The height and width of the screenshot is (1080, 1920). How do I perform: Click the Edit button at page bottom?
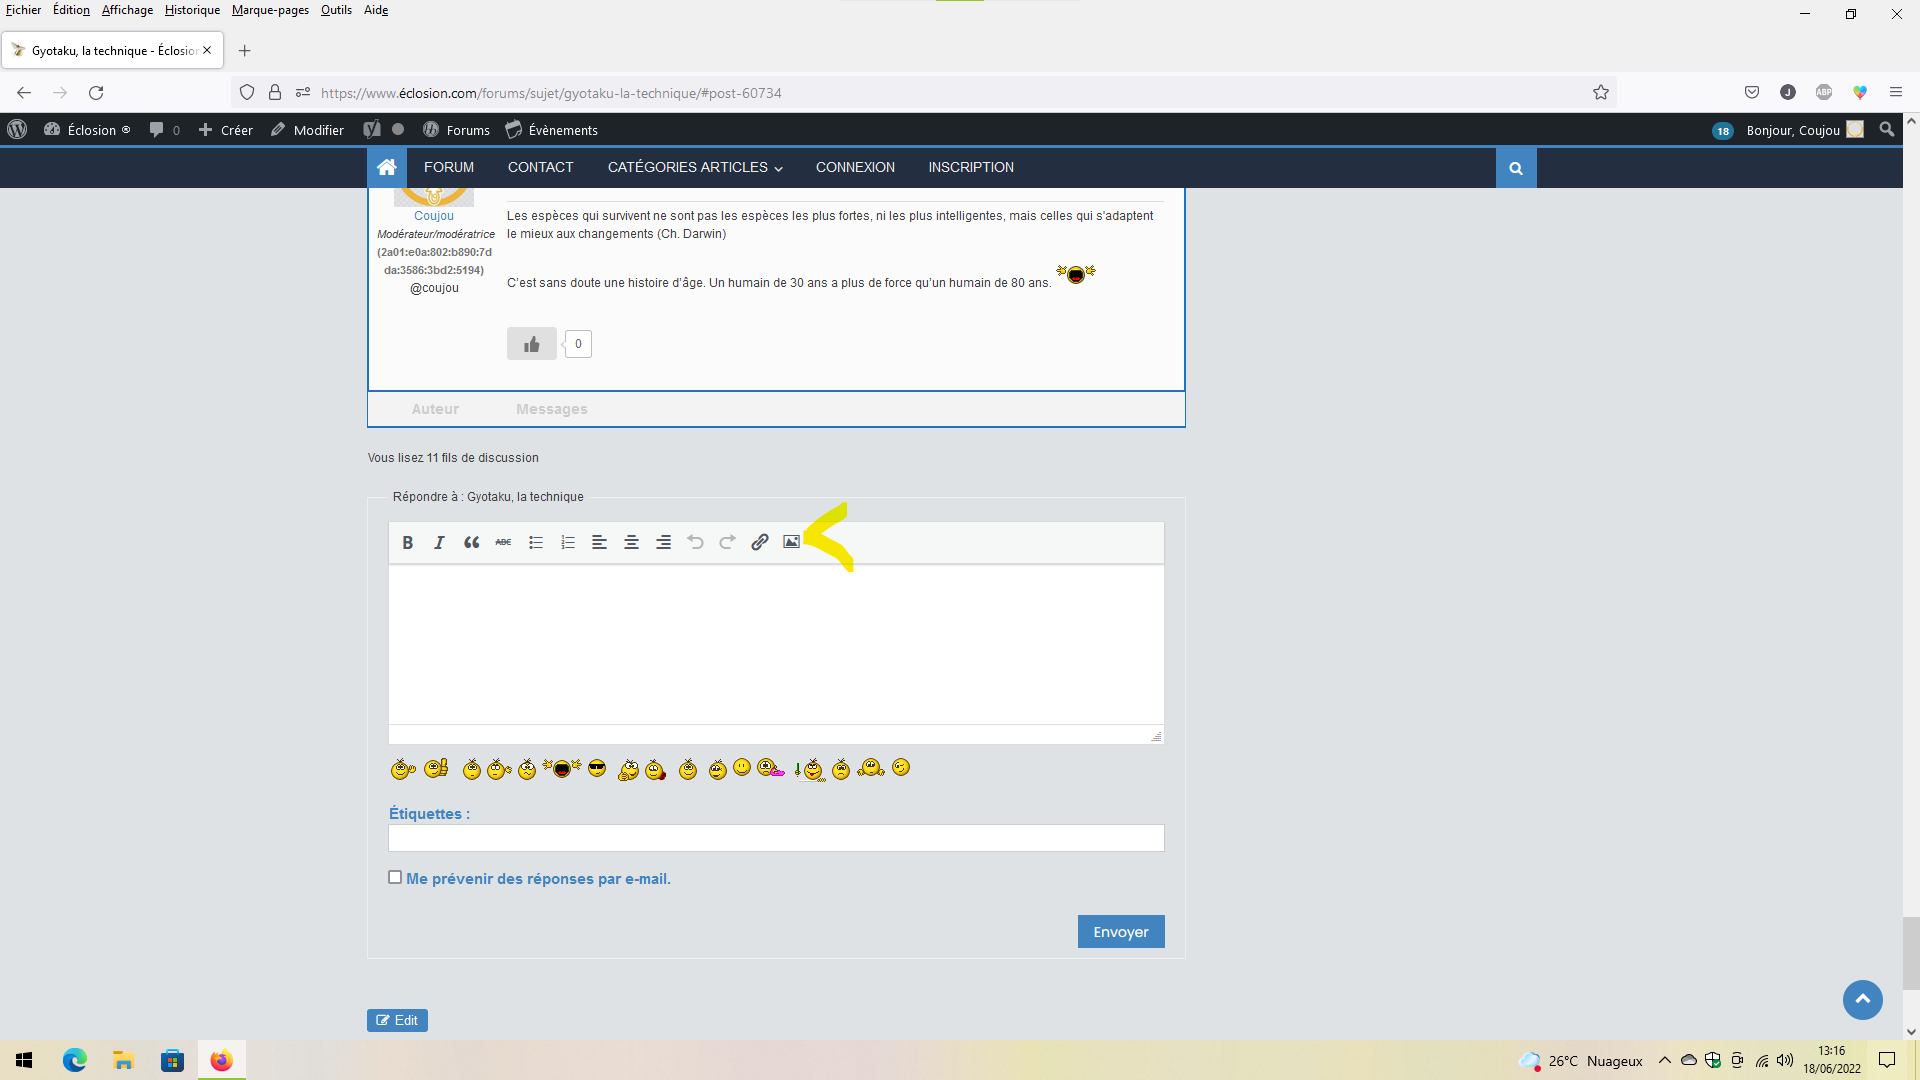click(x=397, y=1019)
